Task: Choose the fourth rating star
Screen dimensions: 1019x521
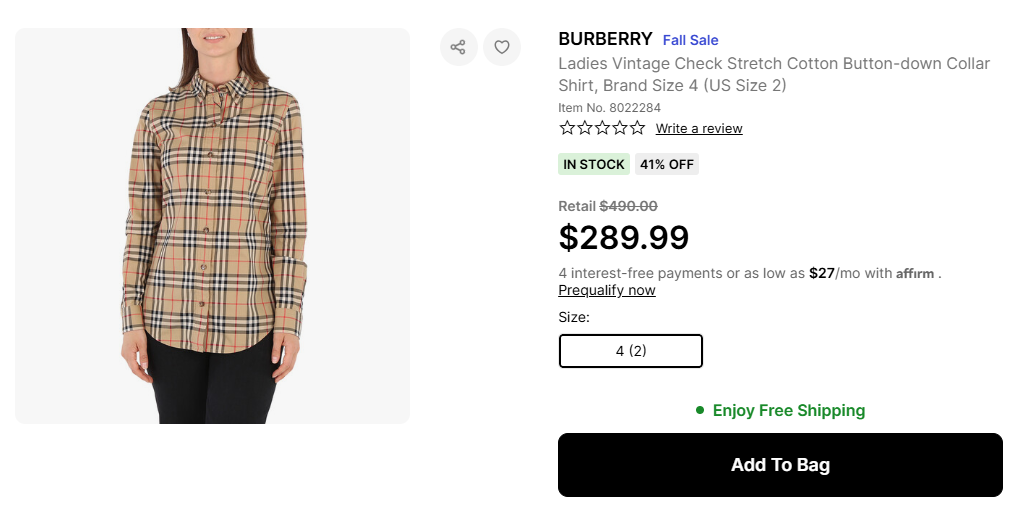Action: click(620, 128)
